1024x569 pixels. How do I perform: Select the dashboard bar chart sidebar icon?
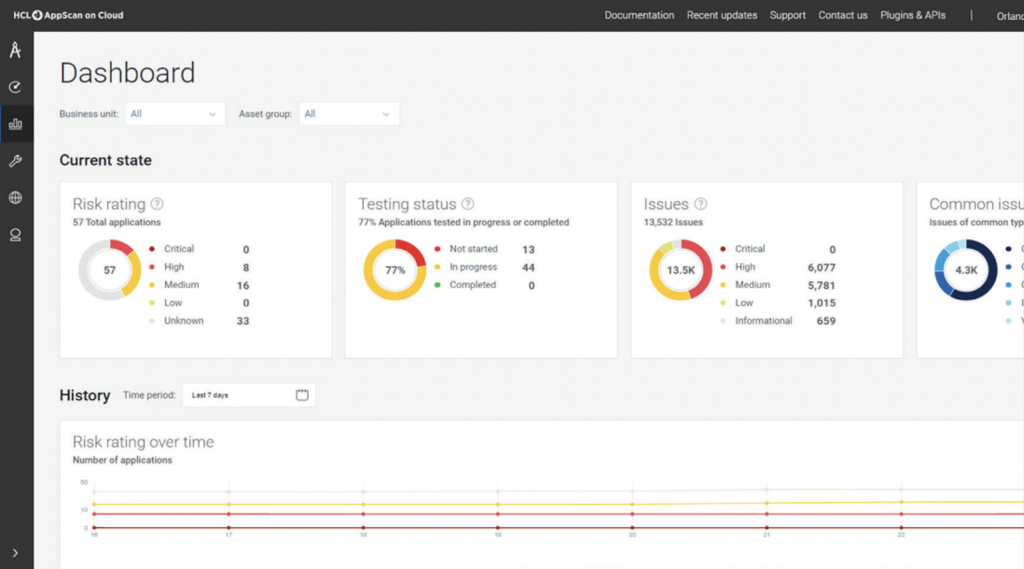[x=15, y=123]
